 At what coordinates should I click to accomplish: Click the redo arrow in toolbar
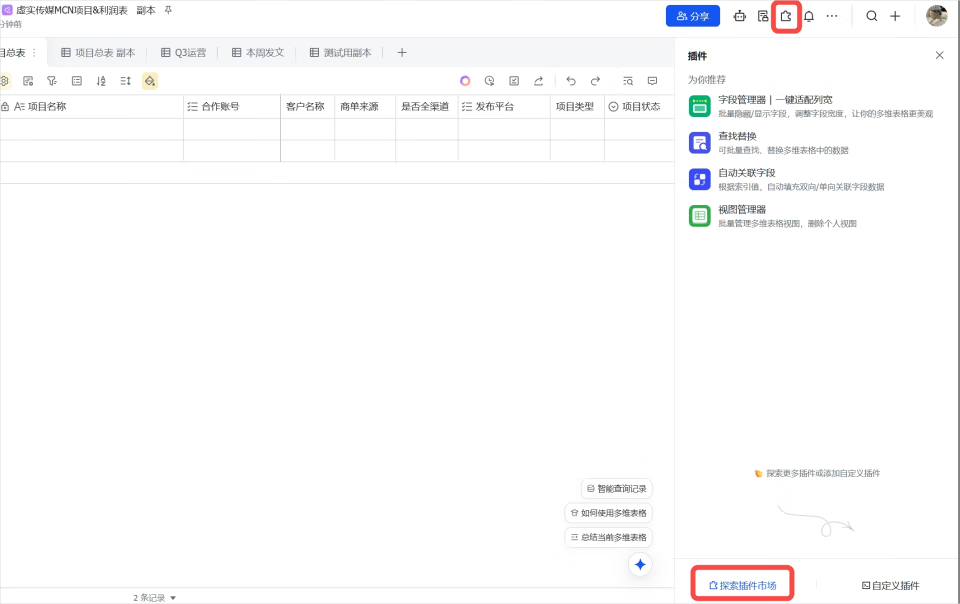coord(595,81)
